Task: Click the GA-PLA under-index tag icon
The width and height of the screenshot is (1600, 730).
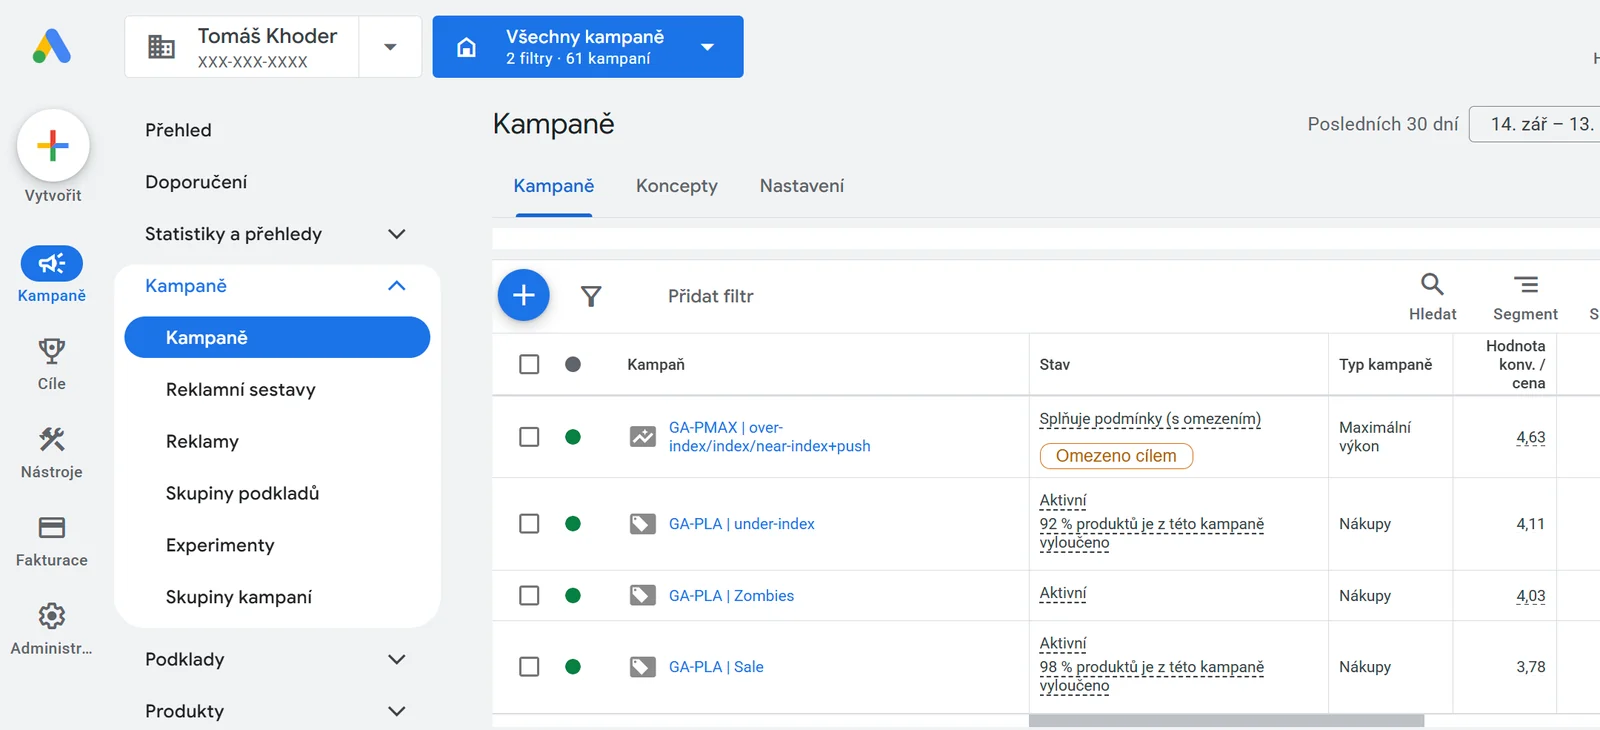Action: 643,524
